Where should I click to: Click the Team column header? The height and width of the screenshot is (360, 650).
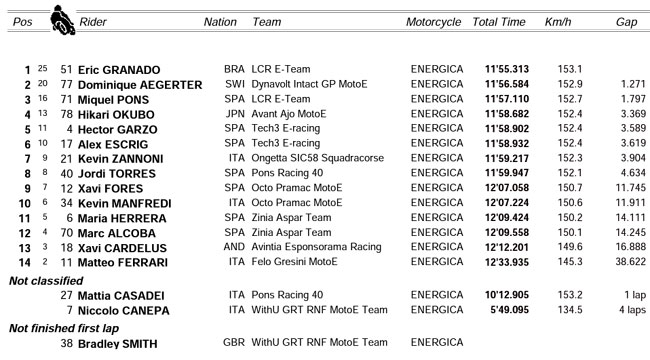(x=267, y=22)
